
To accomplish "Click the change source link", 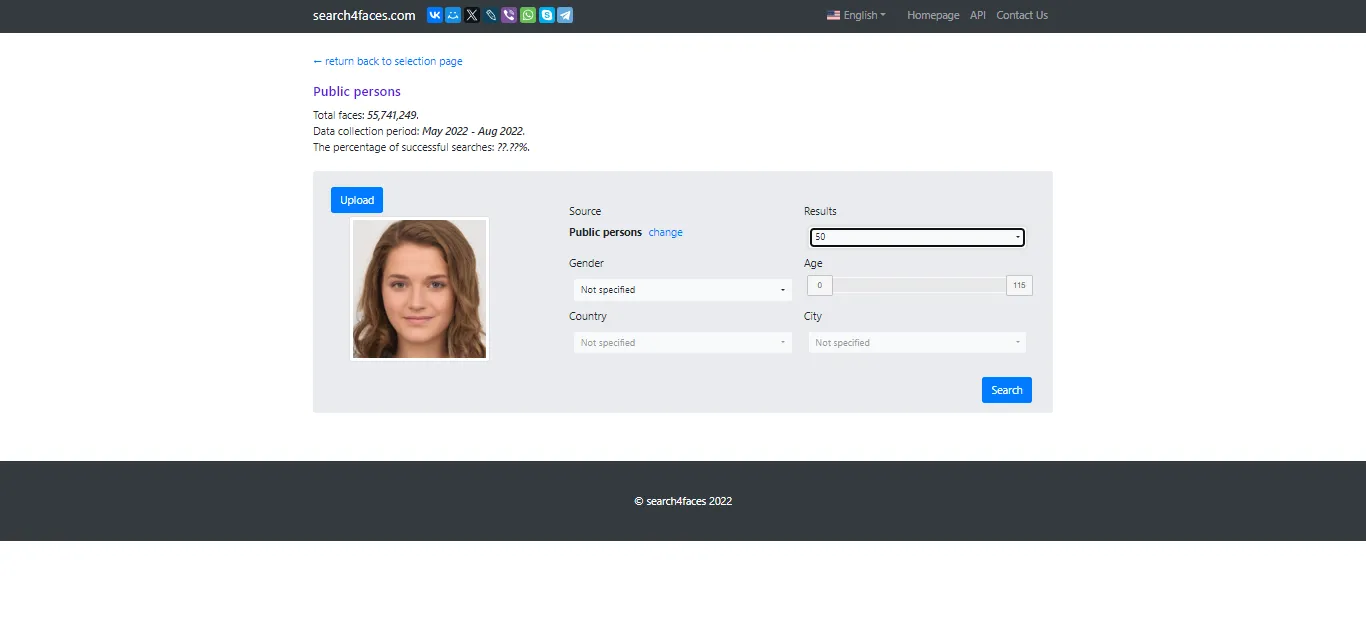I will pos(665,232).
